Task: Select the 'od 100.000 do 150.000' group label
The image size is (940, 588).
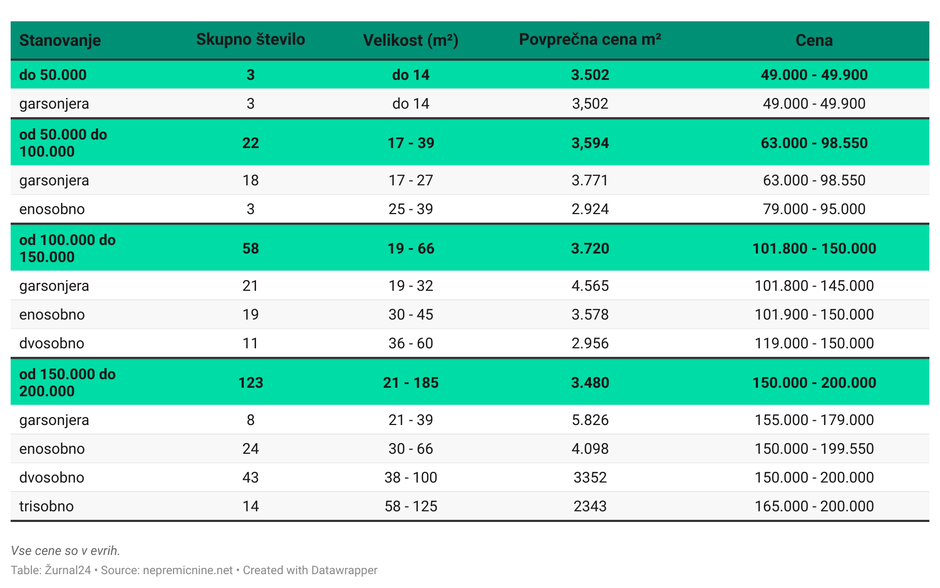Action: coord(67,248)
